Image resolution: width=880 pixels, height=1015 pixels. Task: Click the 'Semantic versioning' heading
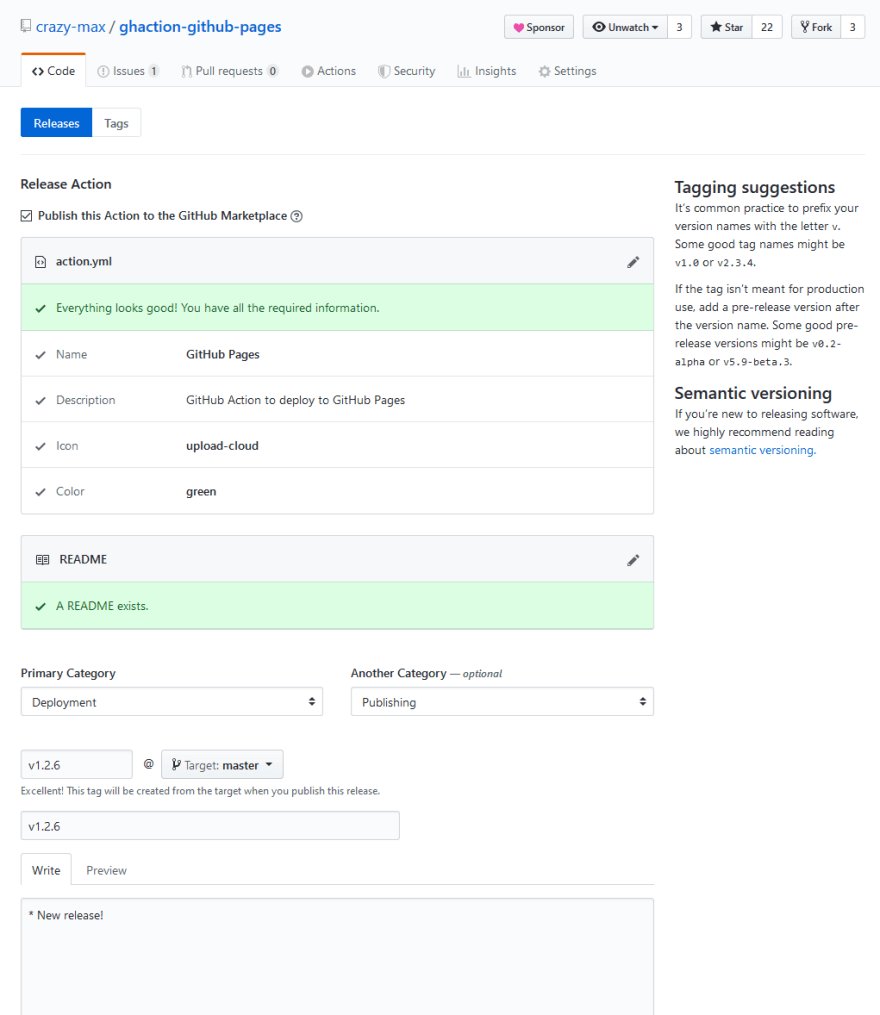click(x=753, y=393)
